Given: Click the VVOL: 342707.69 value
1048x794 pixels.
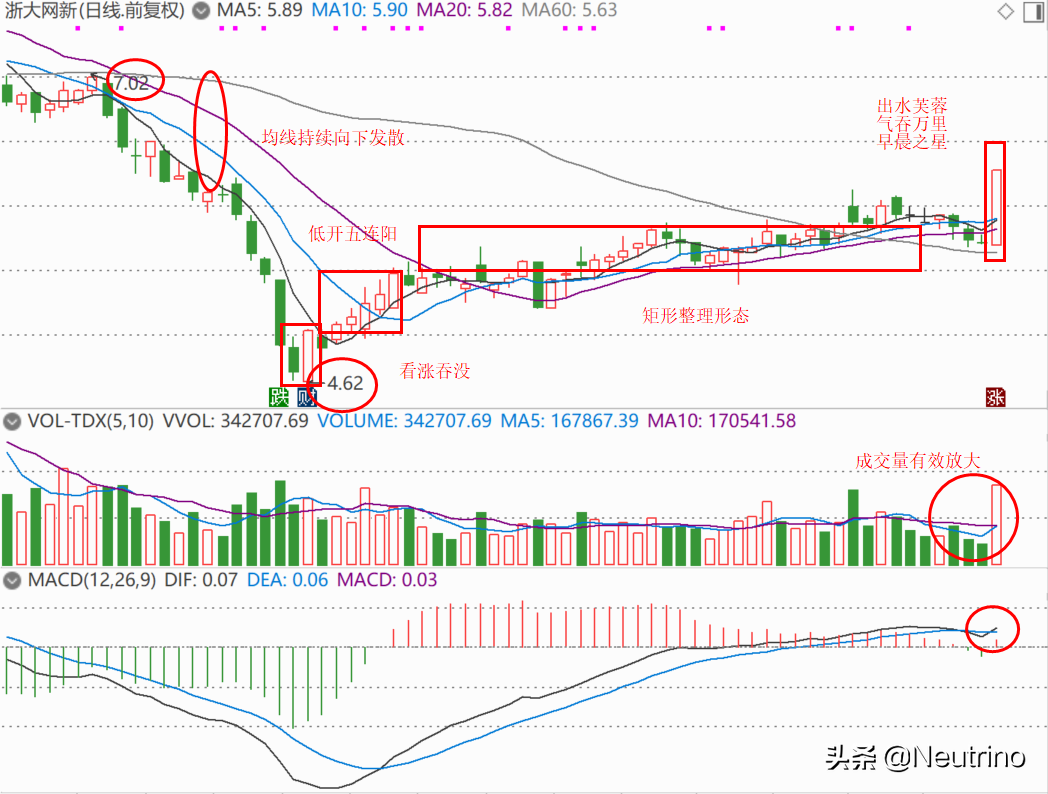Looking at the screenshot, I should tap(235, 421).
